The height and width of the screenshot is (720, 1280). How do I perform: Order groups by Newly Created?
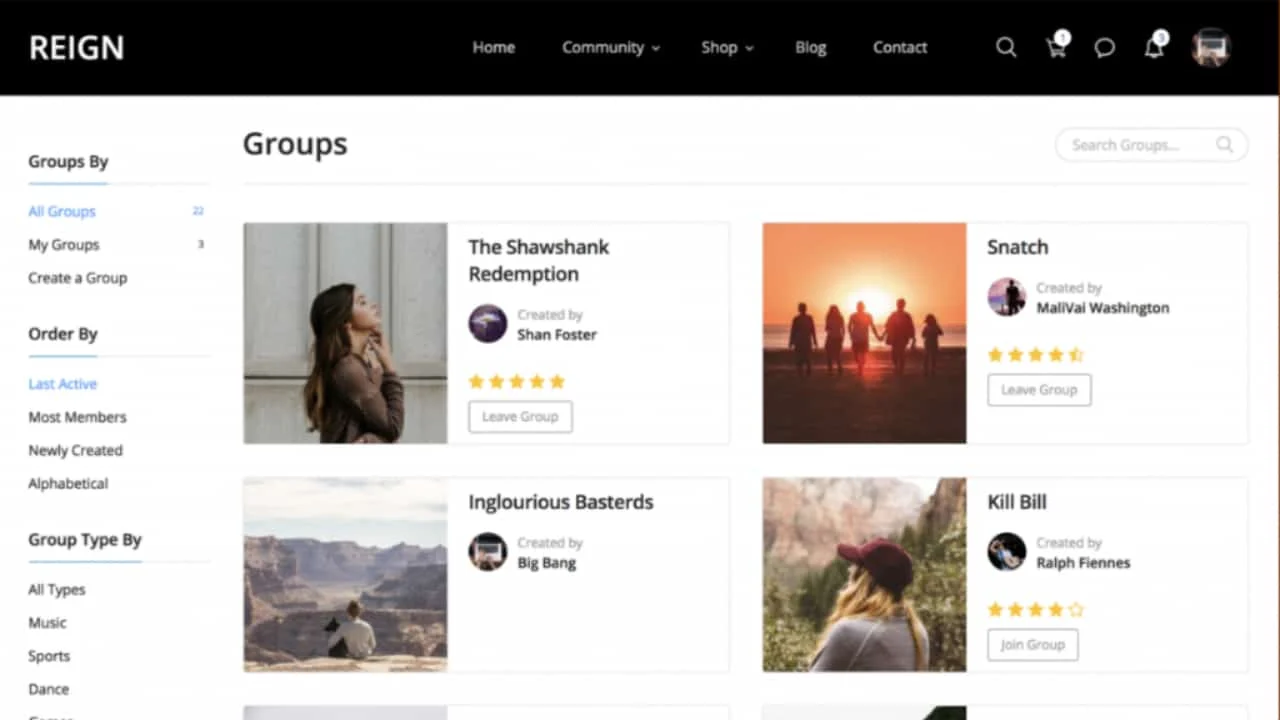point(76,450)
